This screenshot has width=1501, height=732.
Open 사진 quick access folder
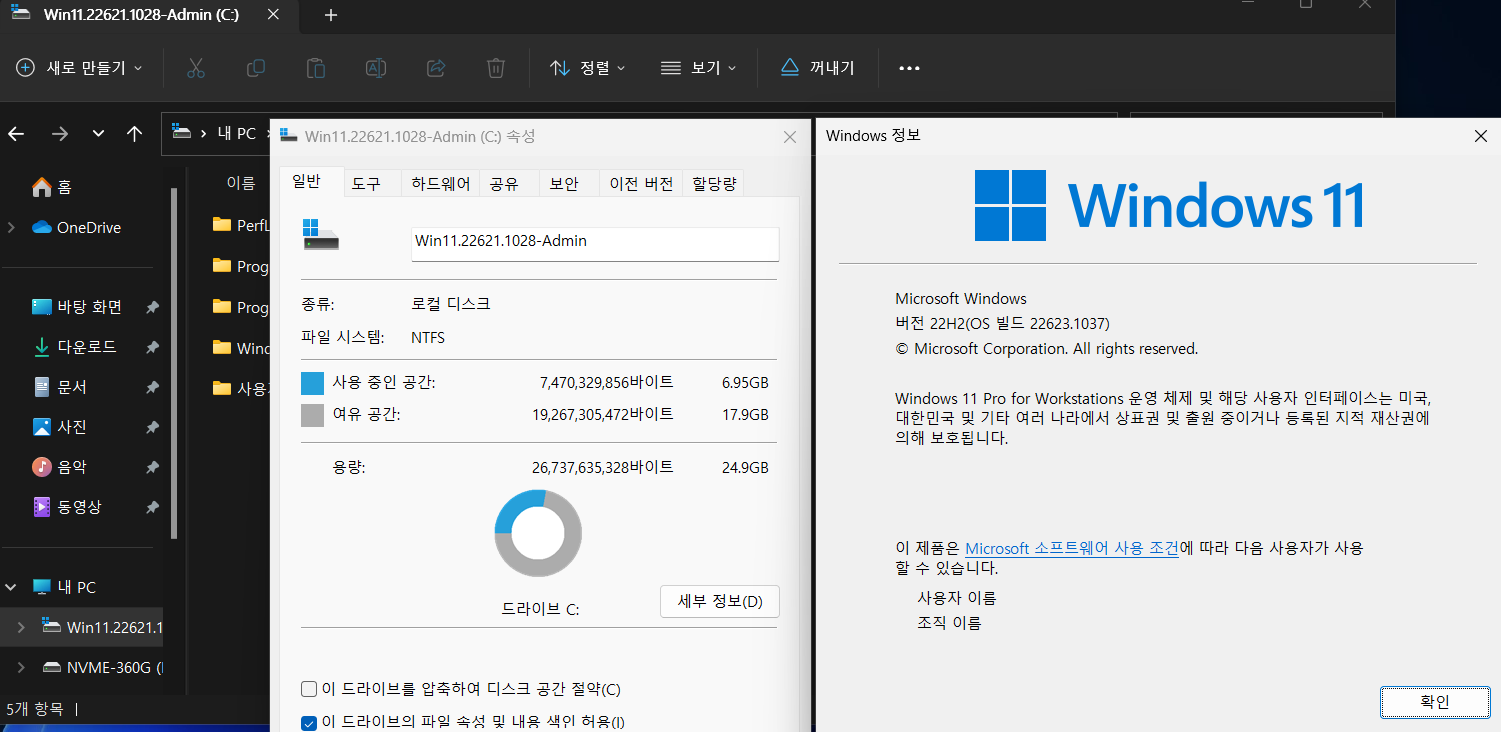[60, 427]
